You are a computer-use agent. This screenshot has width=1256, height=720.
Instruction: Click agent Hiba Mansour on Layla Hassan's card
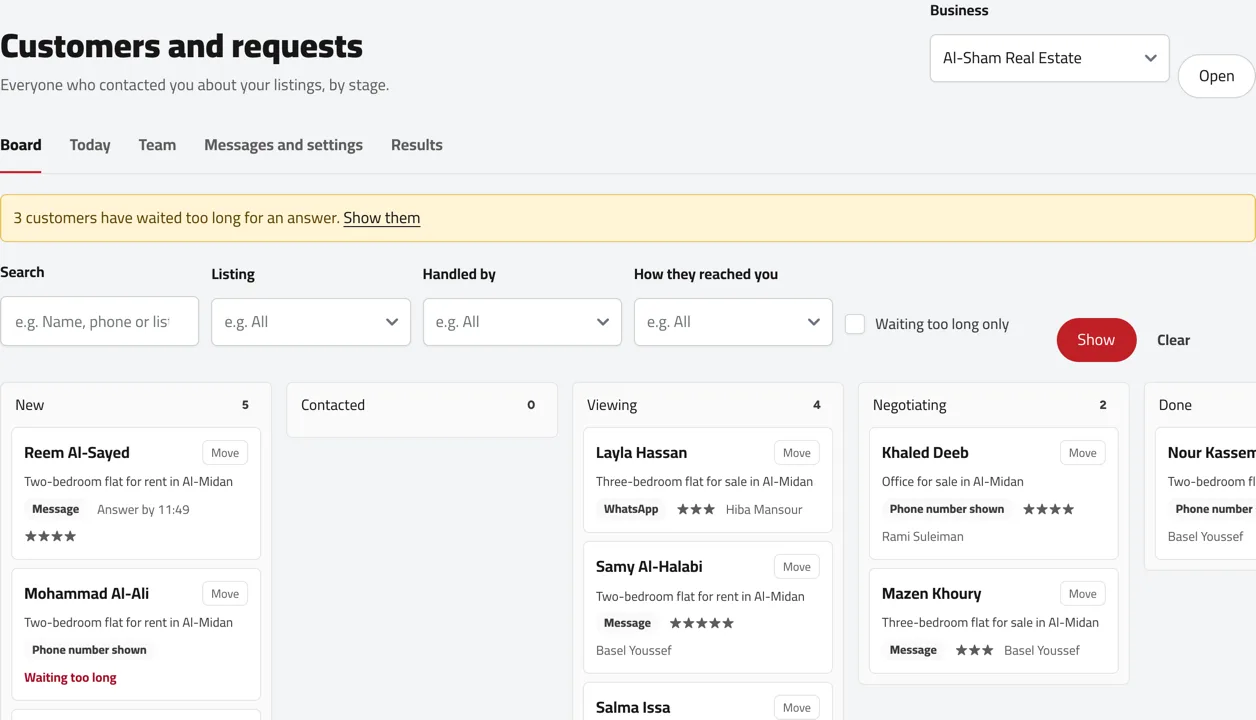764,510
